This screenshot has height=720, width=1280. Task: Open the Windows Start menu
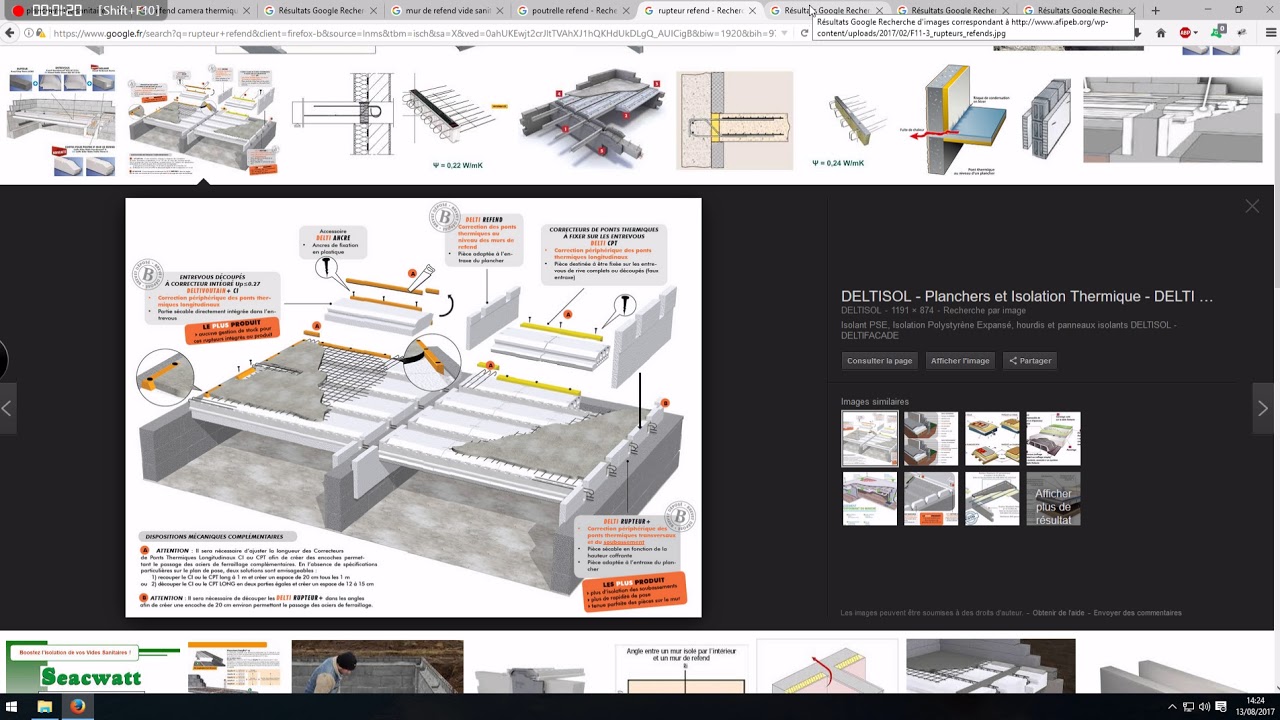pyautogui.click(x=12, y=707)
